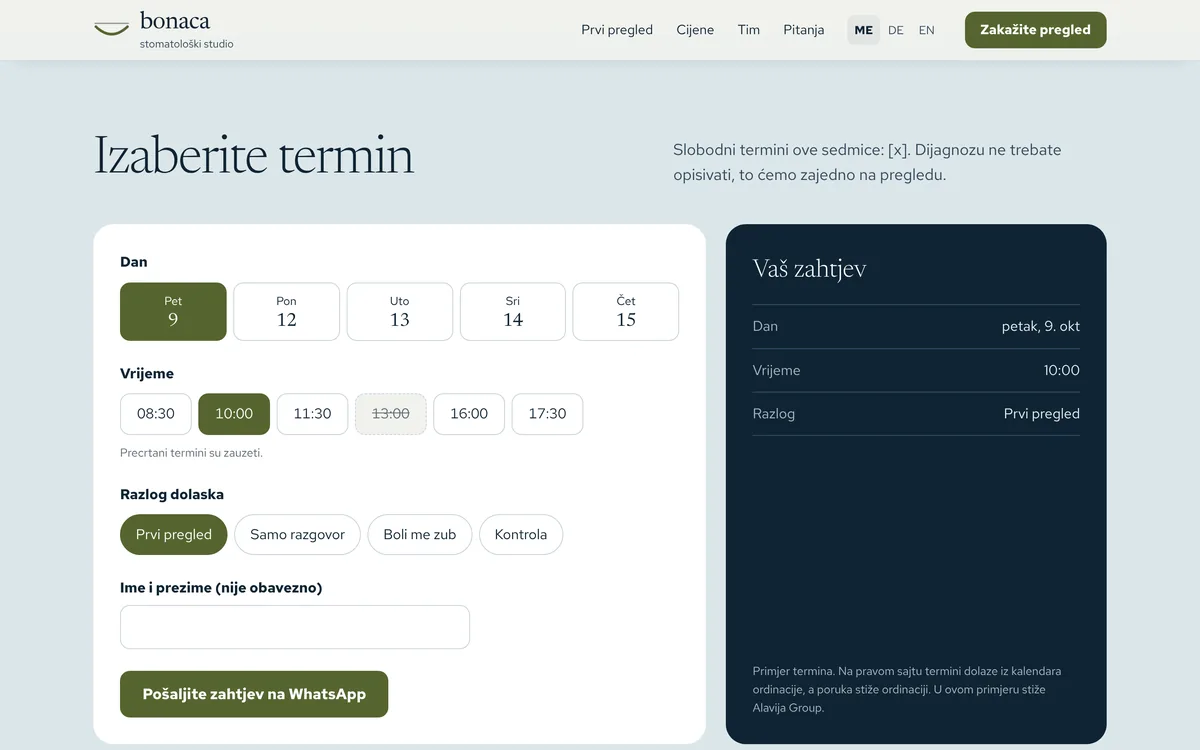Open the Prvi pregled nav link
1200x750 pixels.
pyautogui.click(x=617, y=30)
